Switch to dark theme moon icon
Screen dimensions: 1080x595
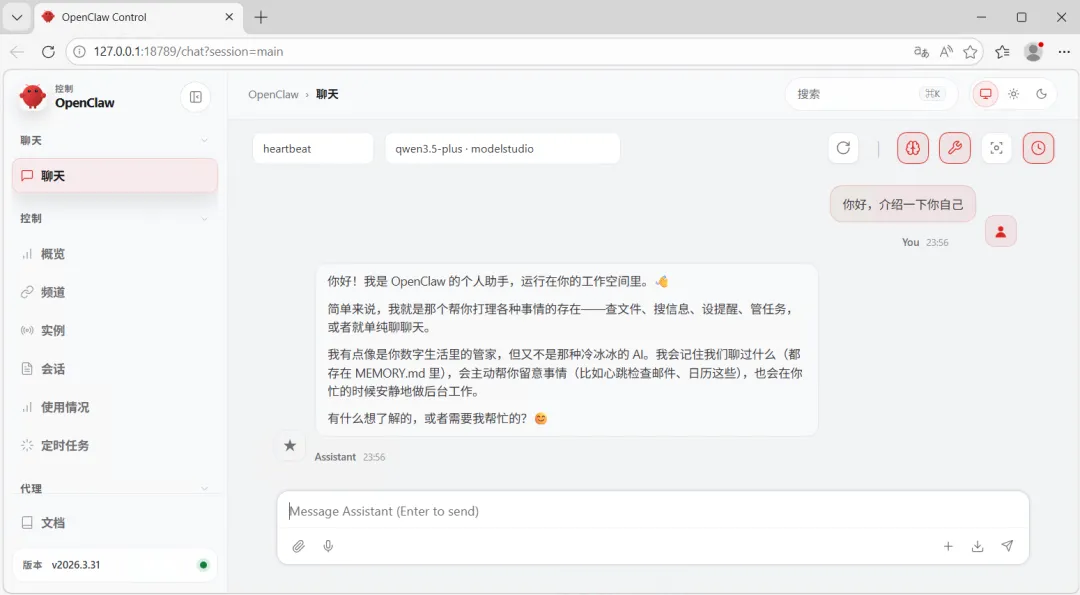click(1041, 94)
